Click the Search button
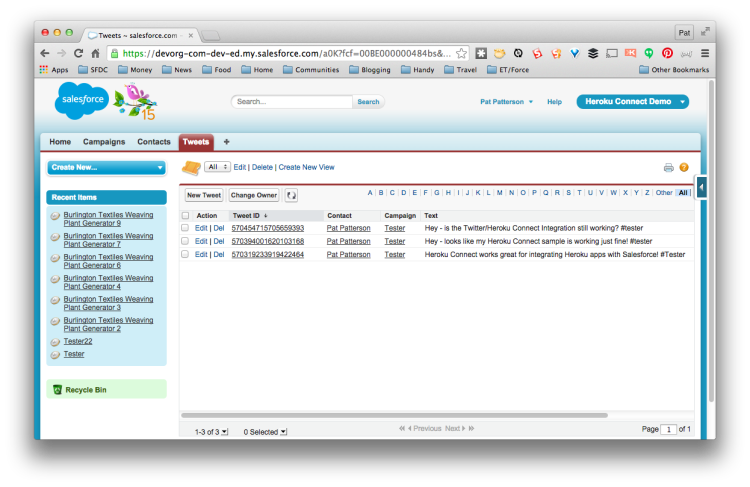 tap(368, 102)
